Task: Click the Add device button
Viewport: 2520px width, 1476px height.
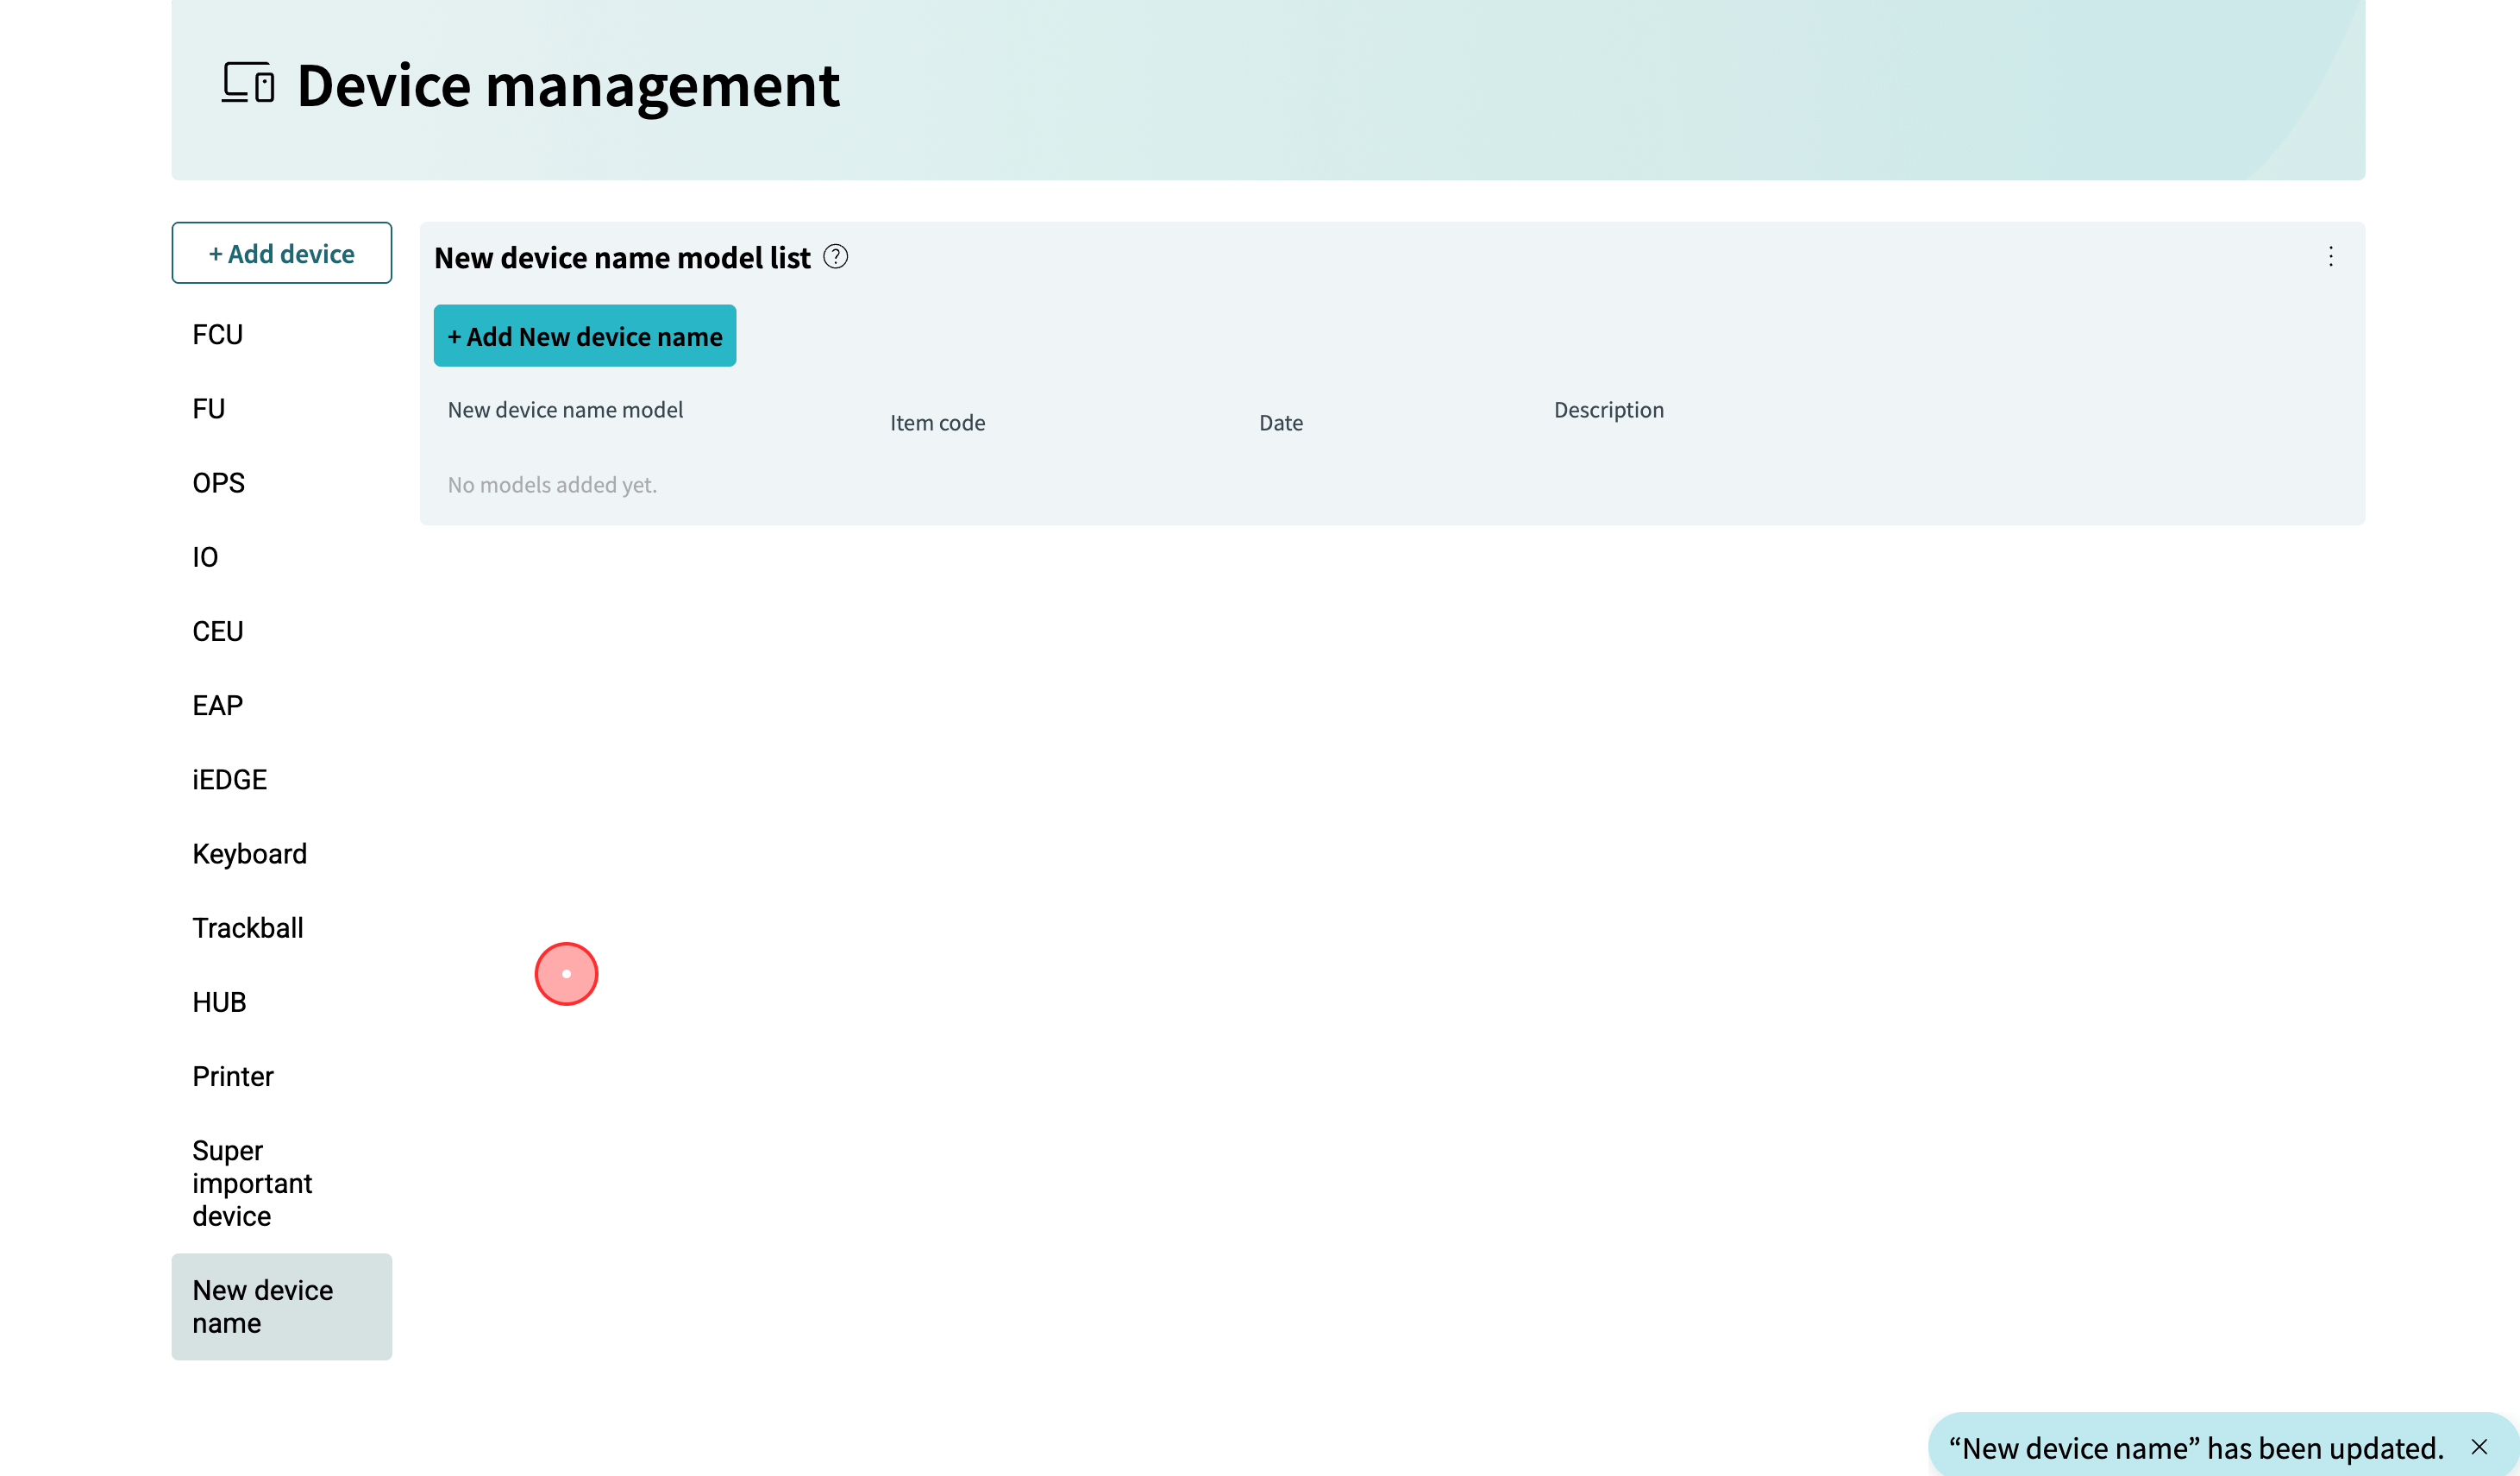Action: (281, 253)
